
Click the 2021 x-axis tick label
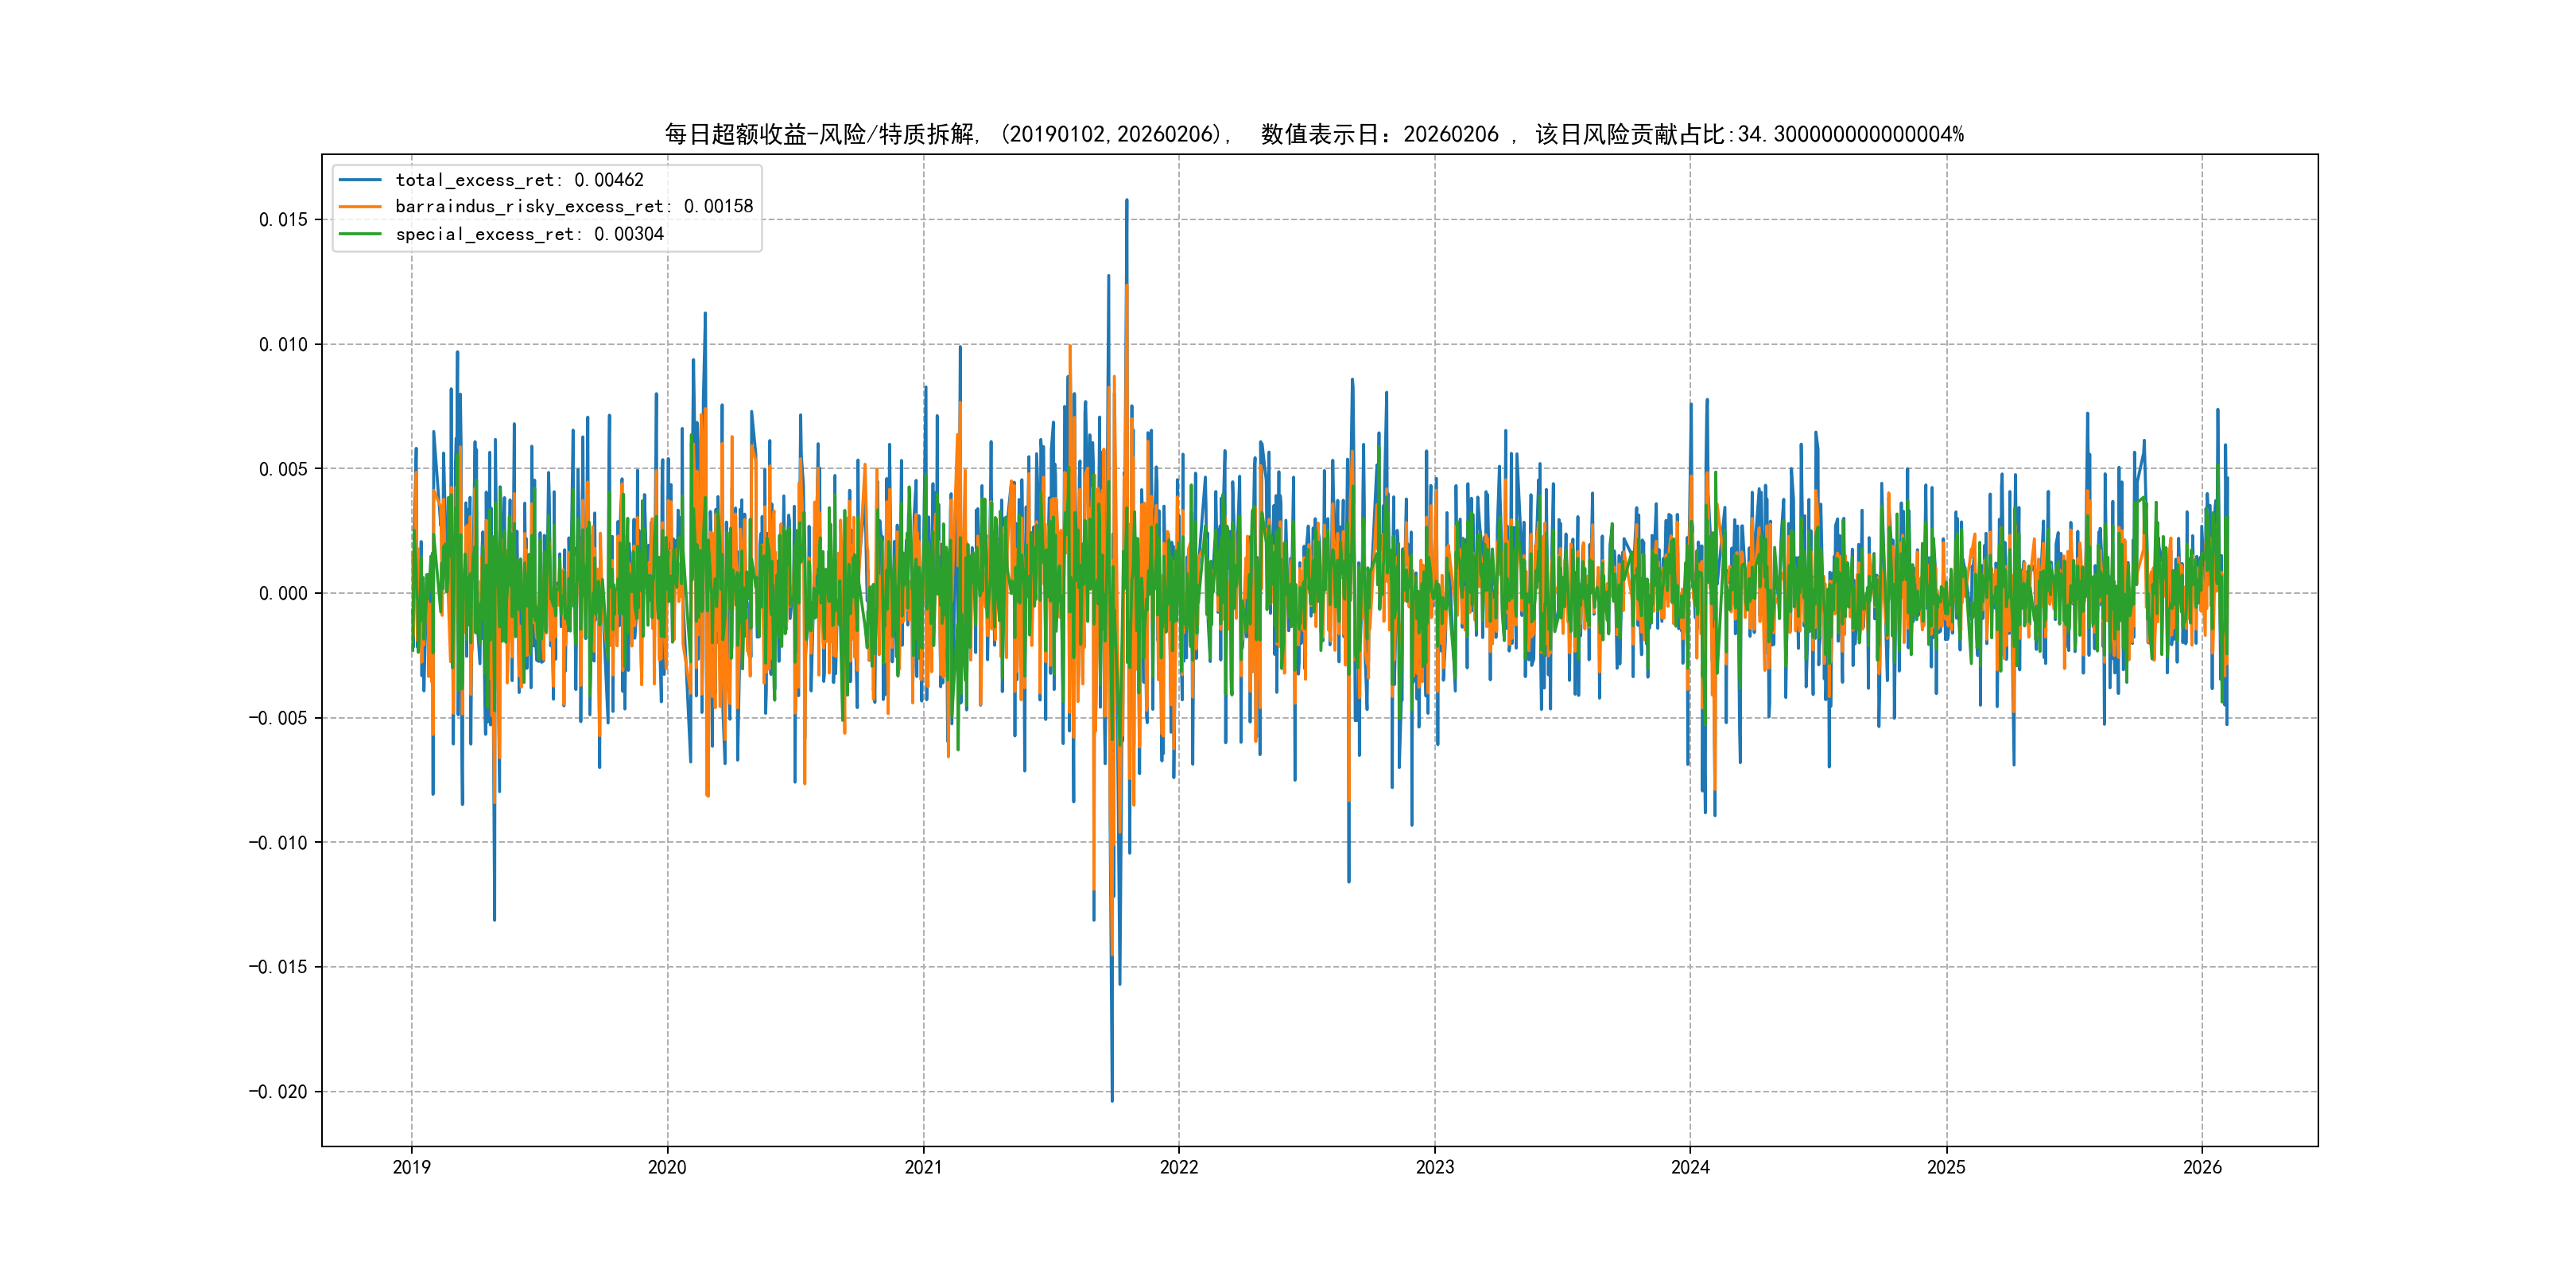coord(923,1167)
